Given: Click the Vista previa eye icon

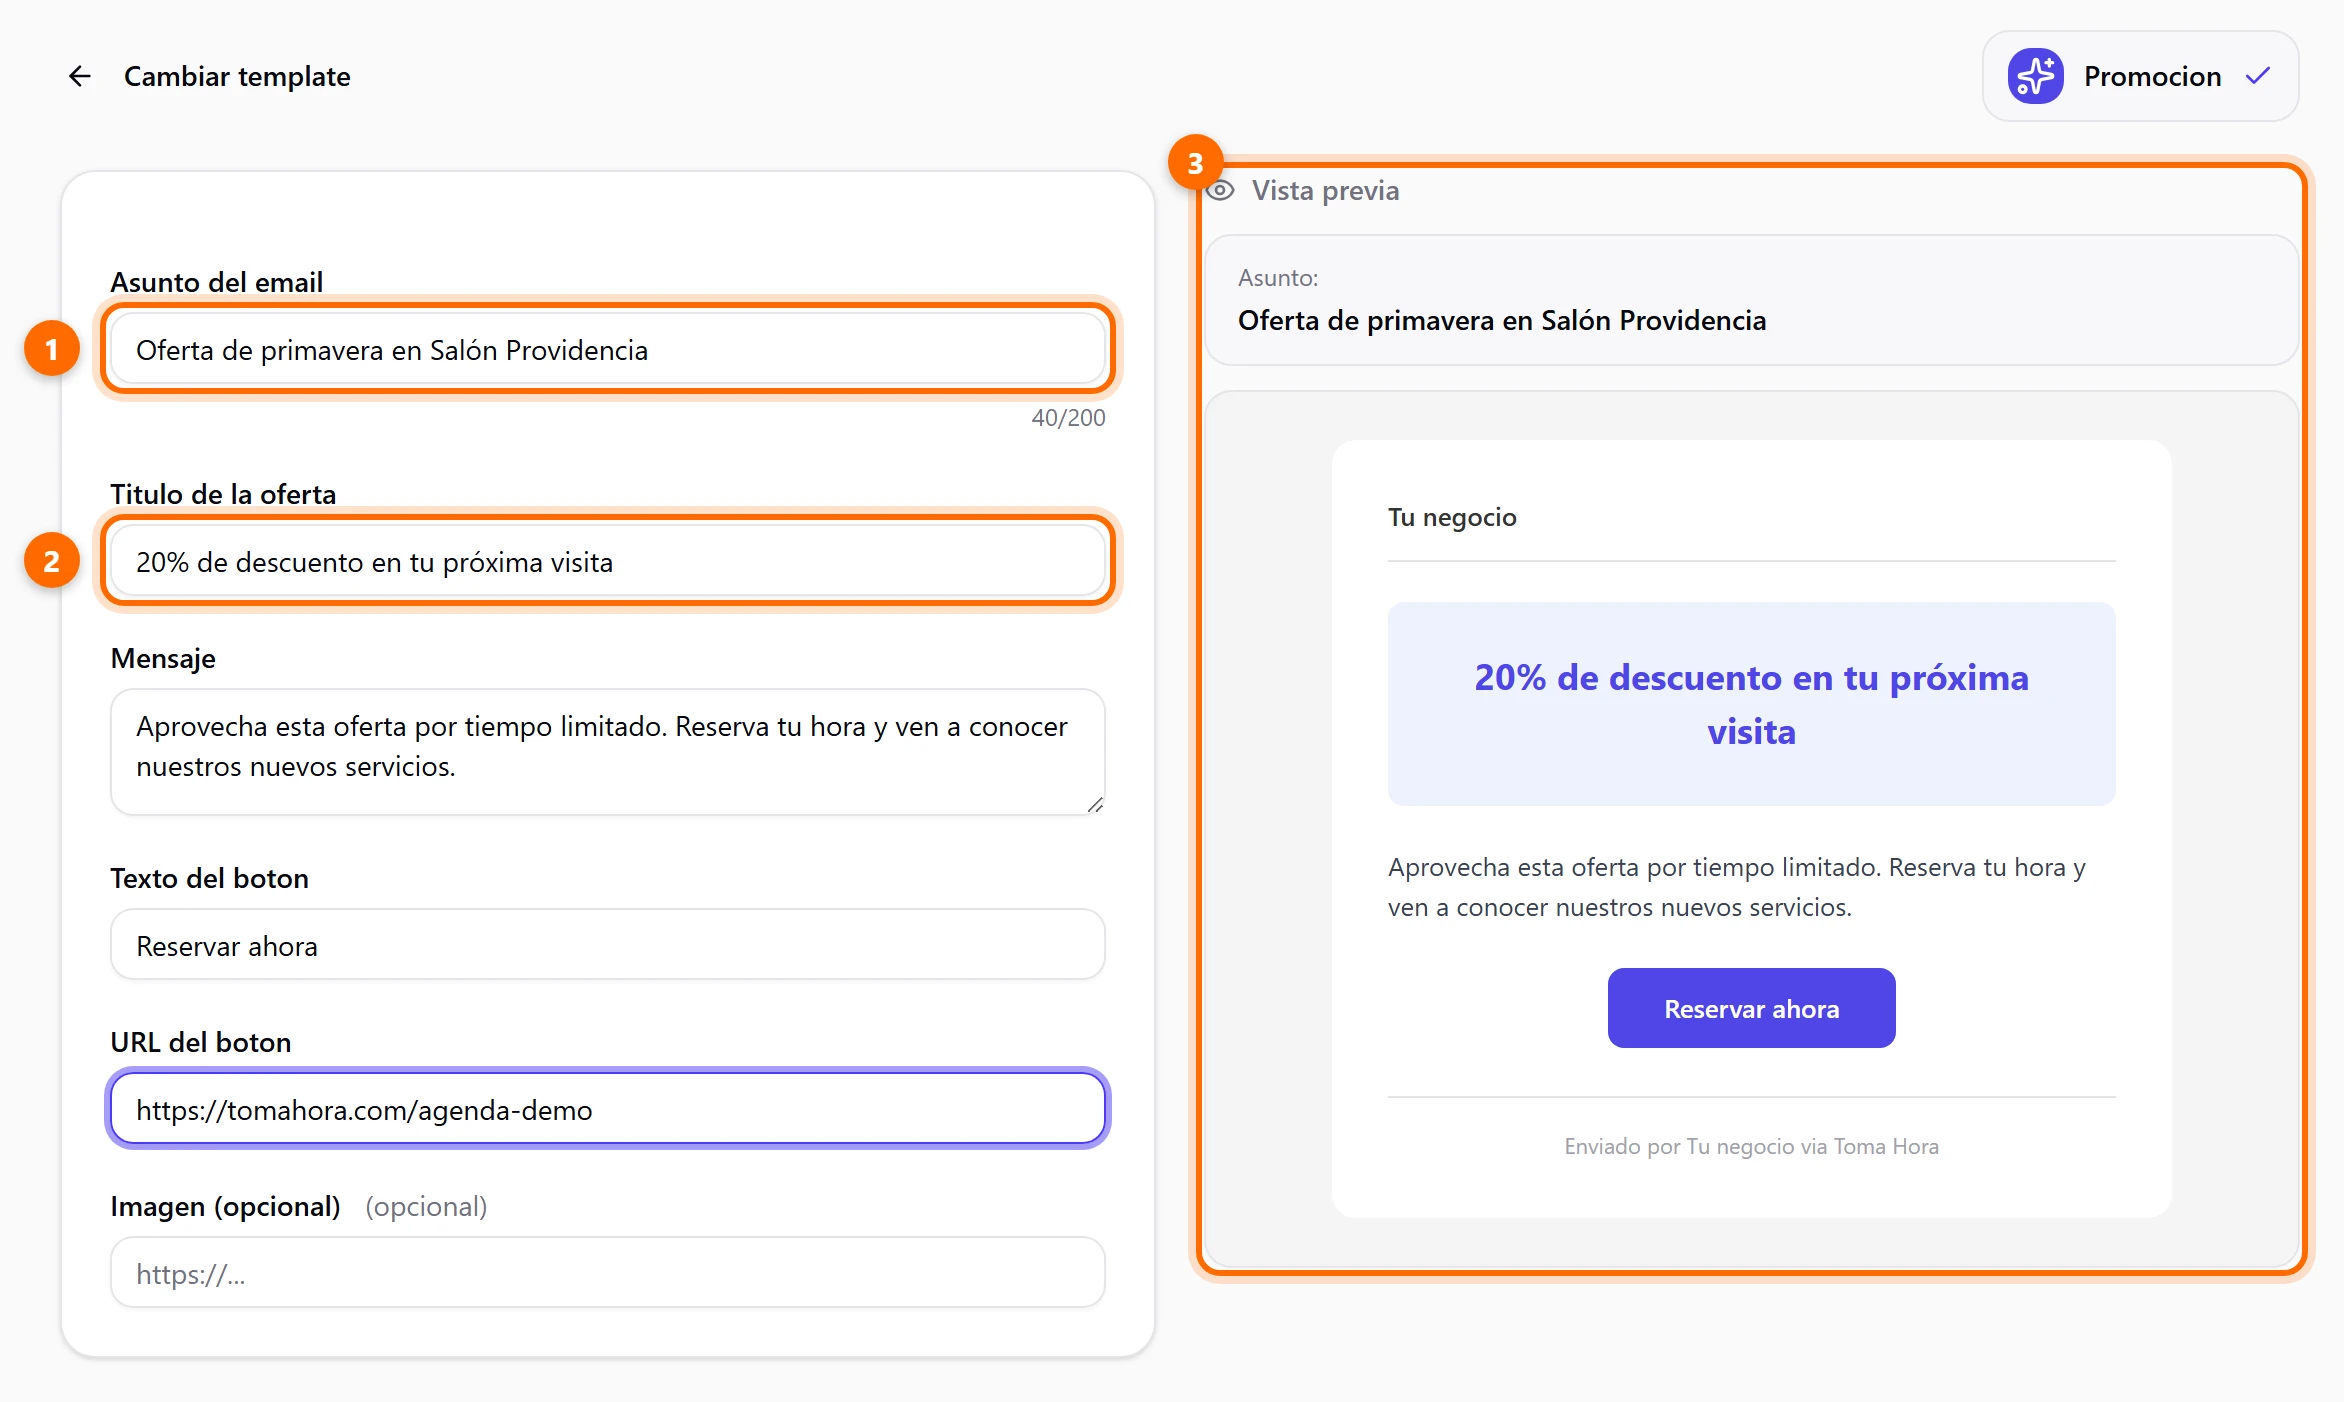Looking at the screenshot, I should pos(1220,190).
